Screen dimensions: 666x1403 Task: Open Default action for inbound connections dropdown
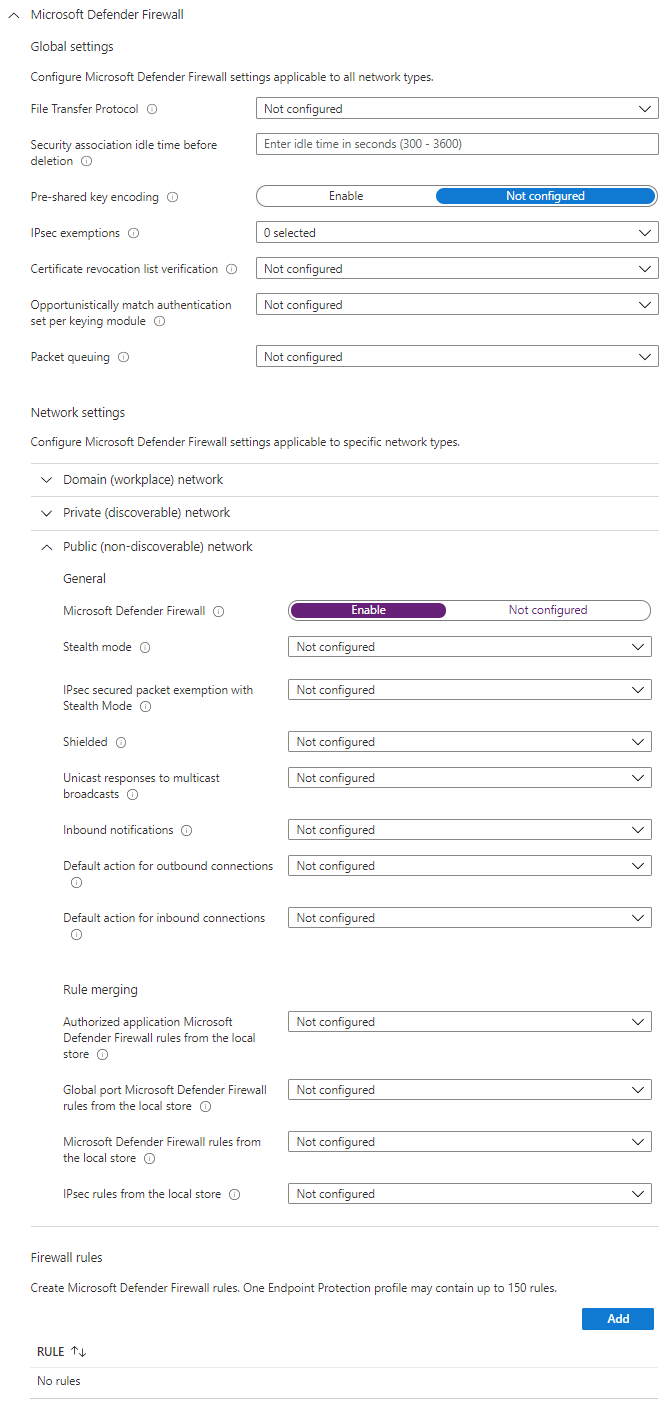pyautogui.click(x=469, y=918)
